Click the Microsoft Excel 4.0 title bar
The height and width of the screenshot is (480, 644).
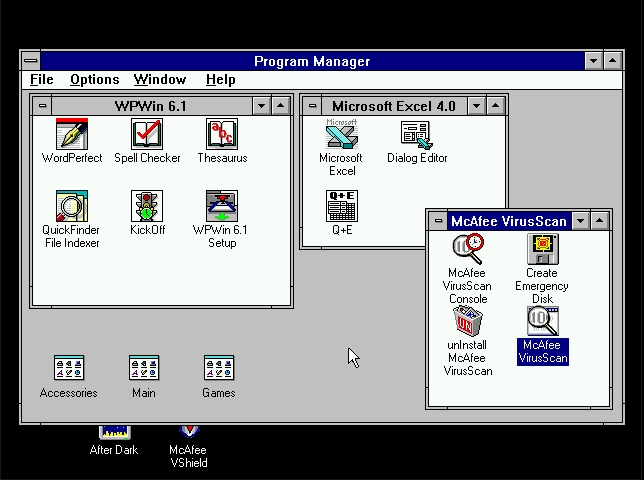click(x=394, y=106)
